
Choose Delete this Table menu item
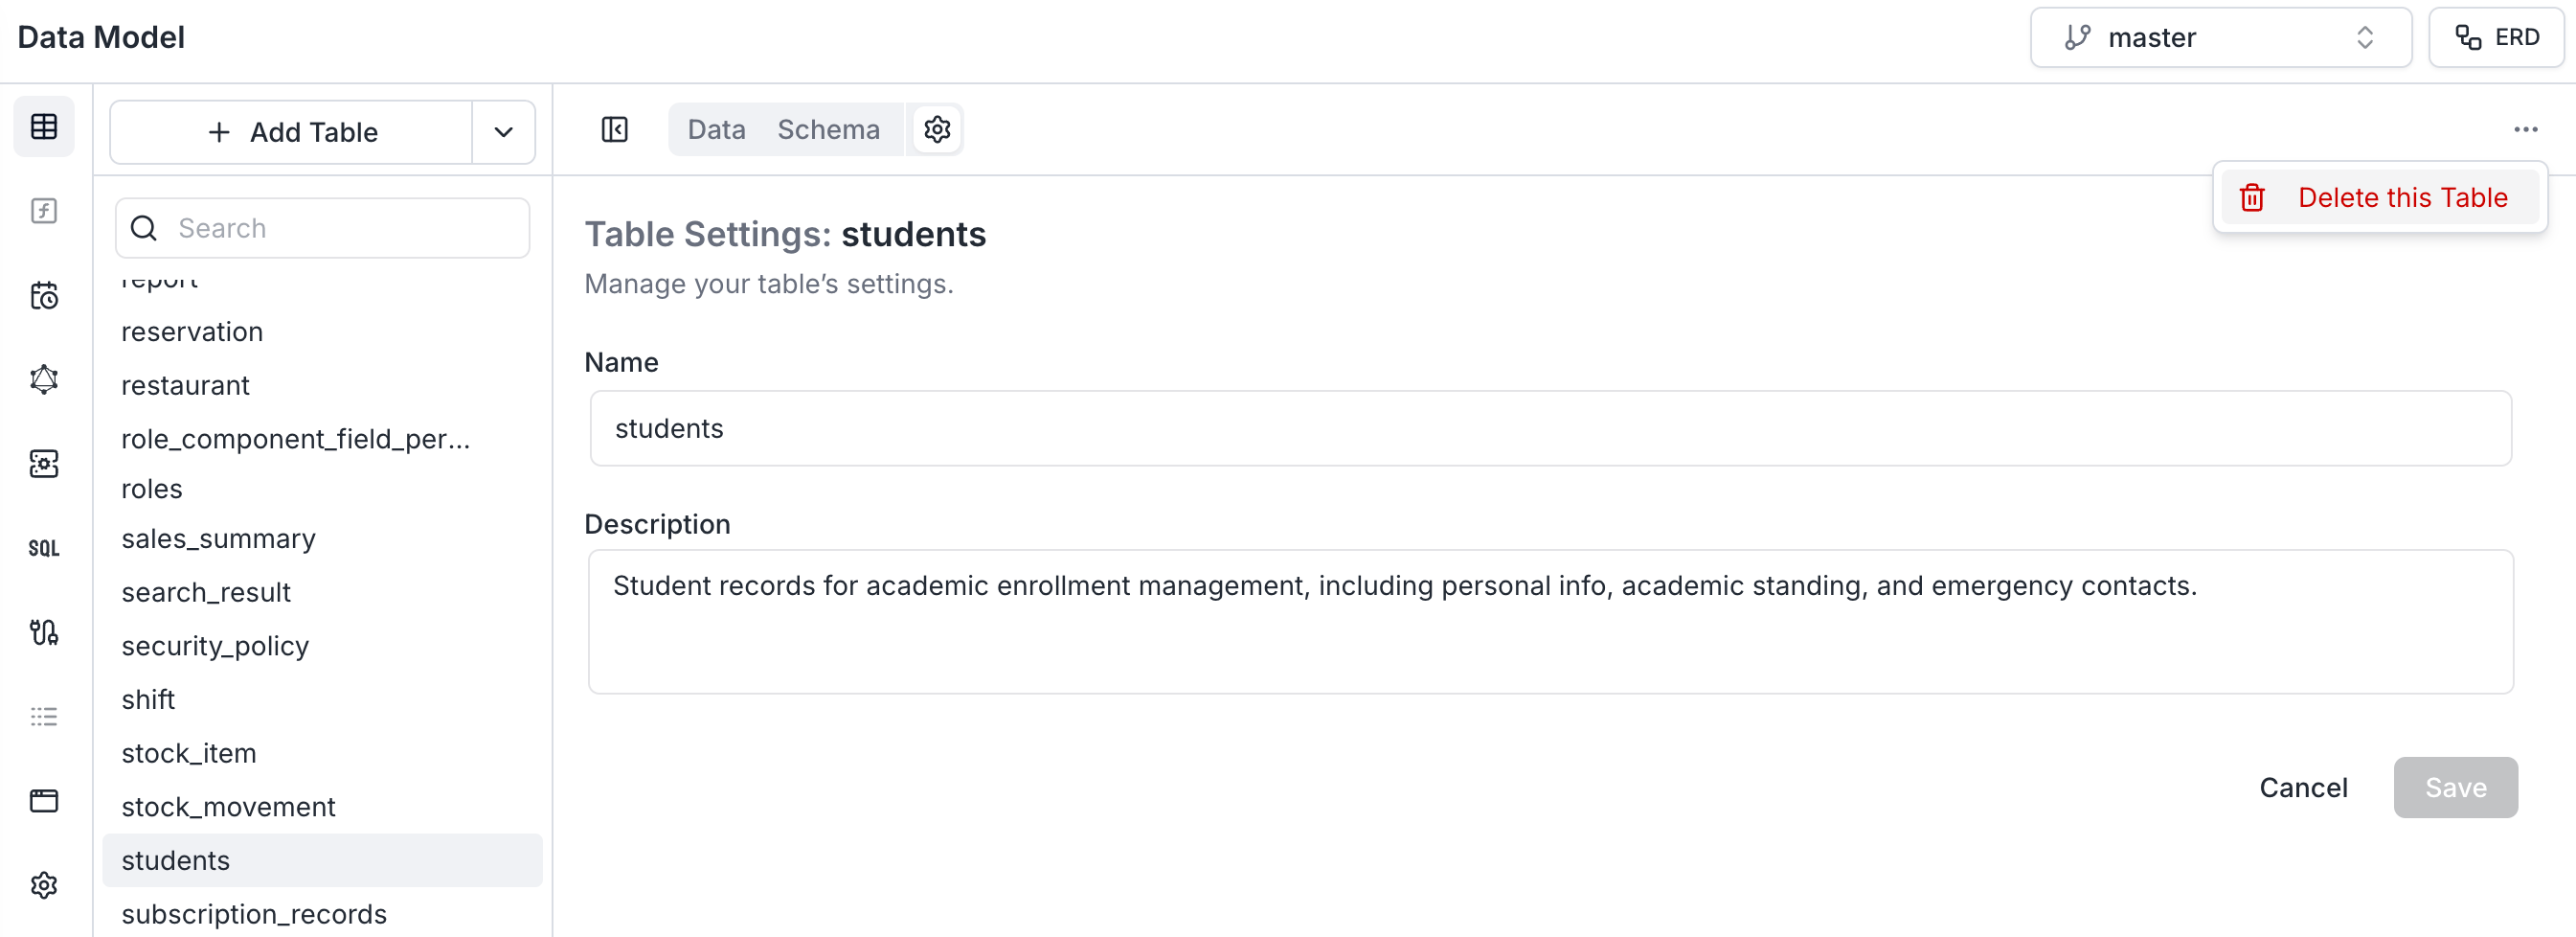click(2380, 198)
